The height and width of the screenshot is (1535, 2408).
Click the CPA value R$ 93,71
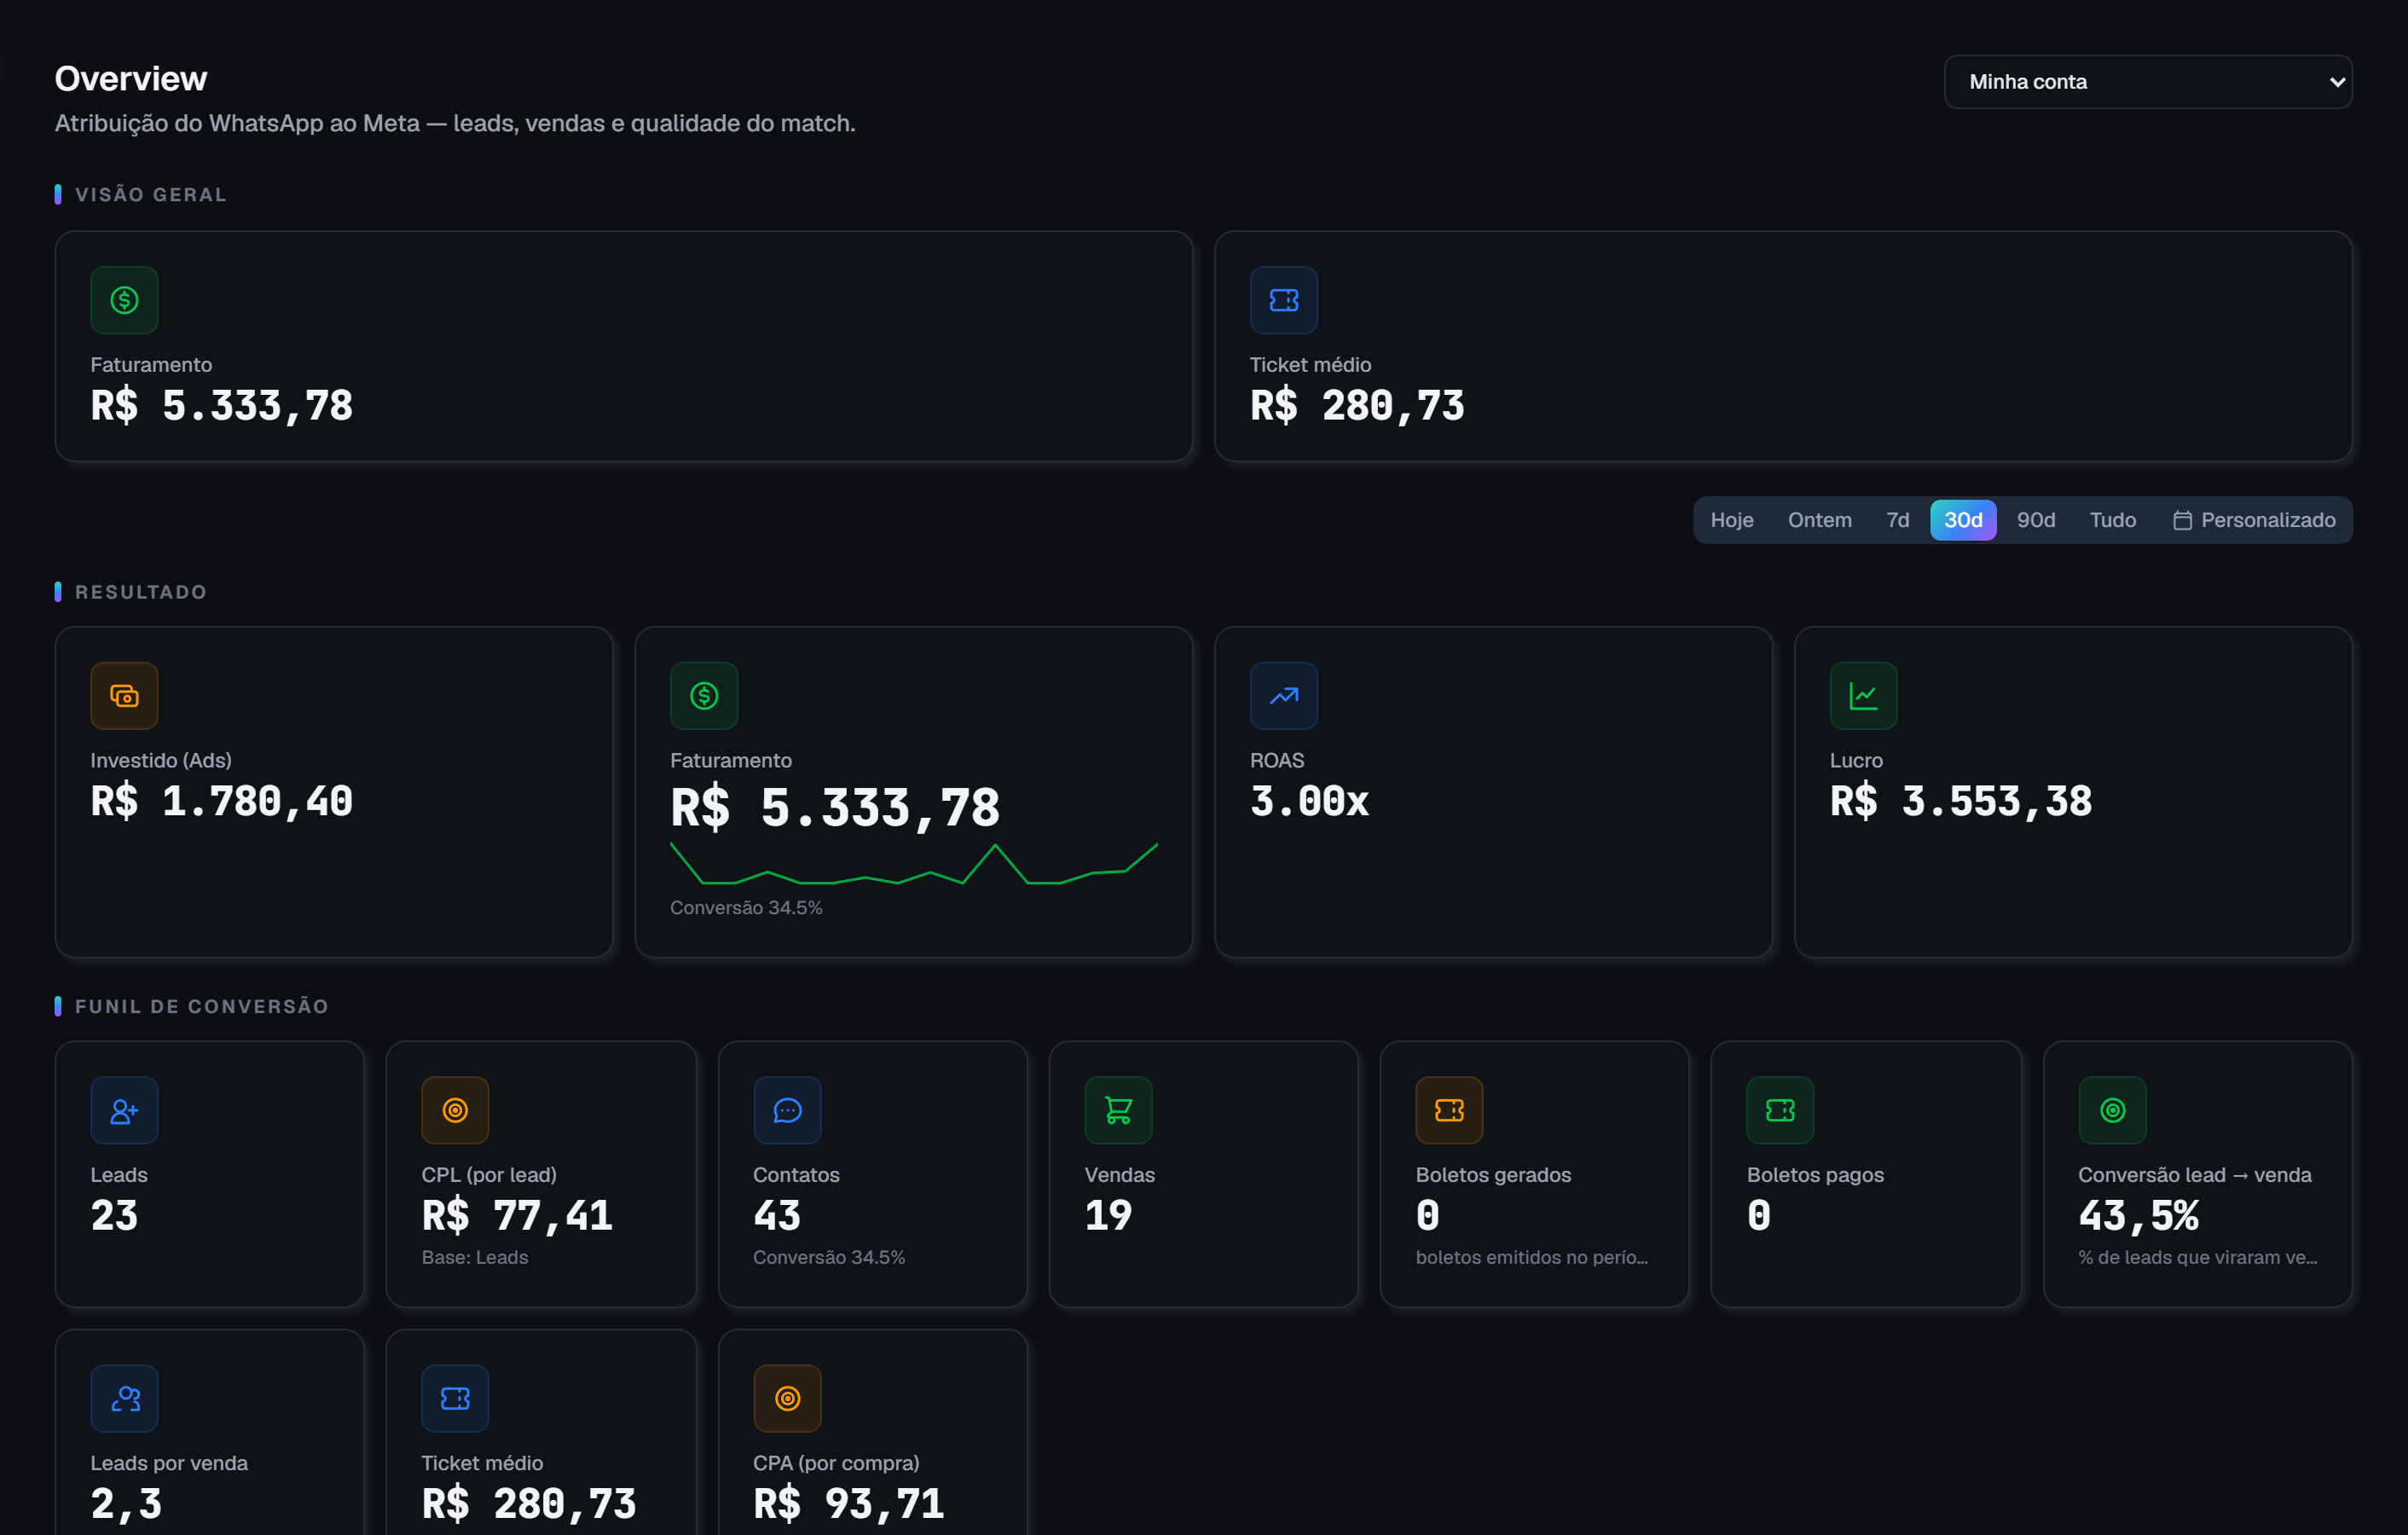(848, 1504)
